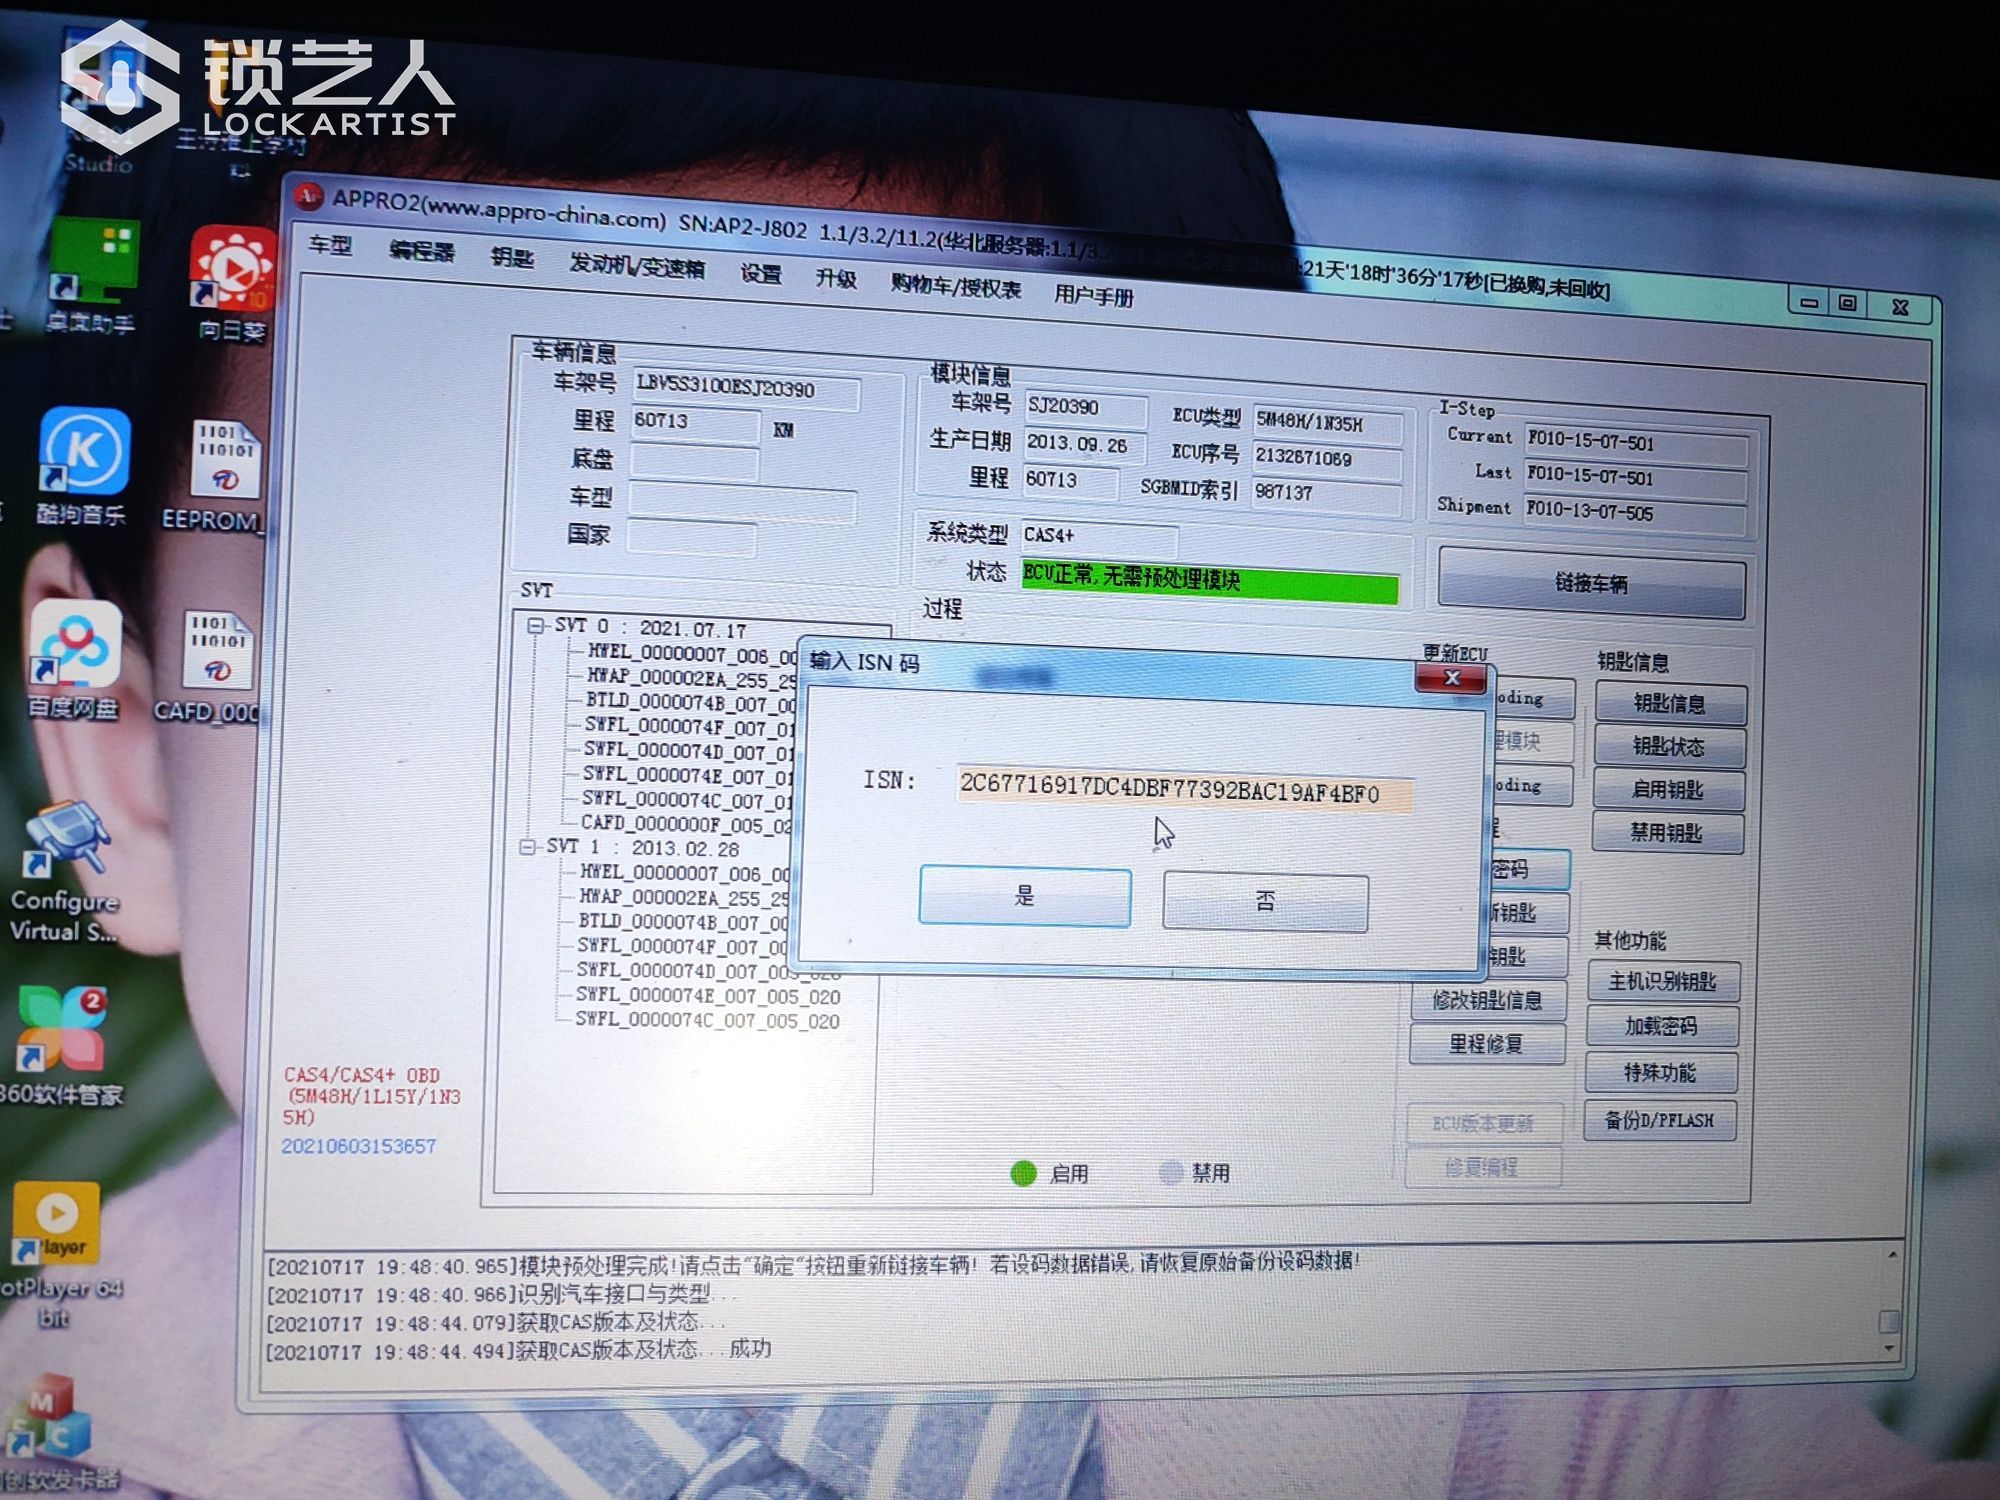Click the 钥匙状态 button
Screen dimensions: 2000x1500
pyautogui.click(x=1669, y=746)
